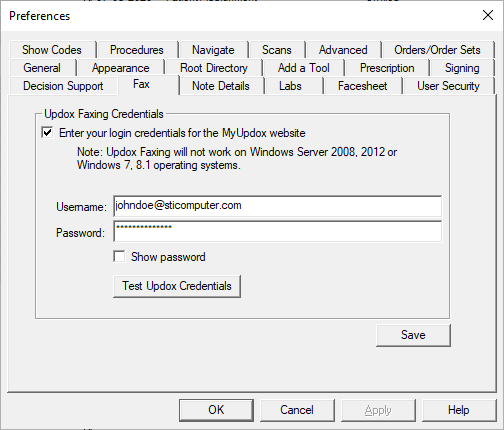Open the Facesheet tab
Viewport: 504px width, 430px height.
pyautogui.click(x=363, y=86)
